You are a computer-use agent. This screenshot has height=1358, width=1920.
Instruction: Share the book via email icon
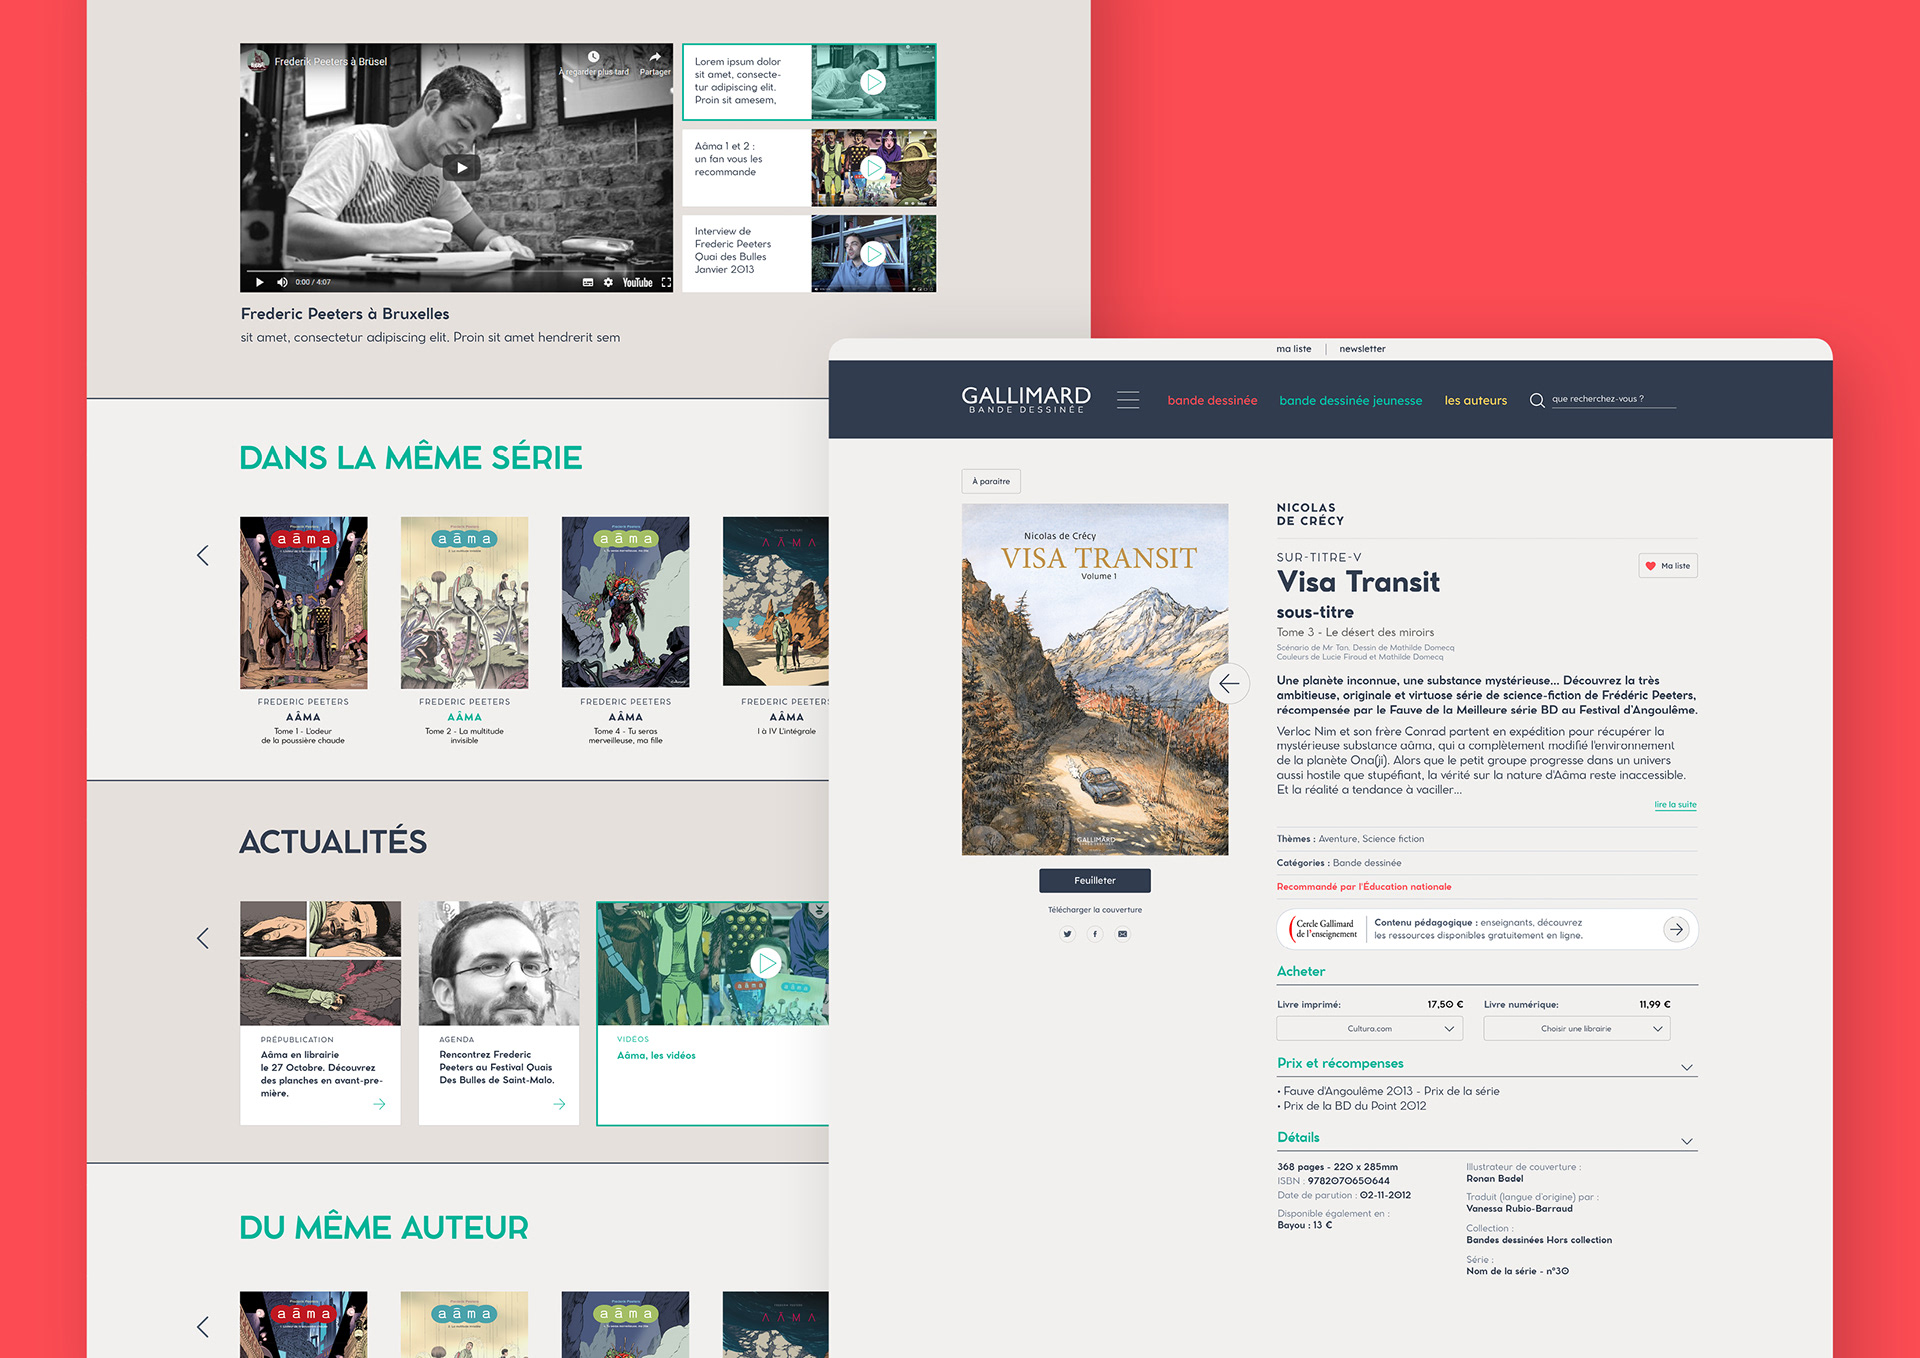[x=1123, y=934]
